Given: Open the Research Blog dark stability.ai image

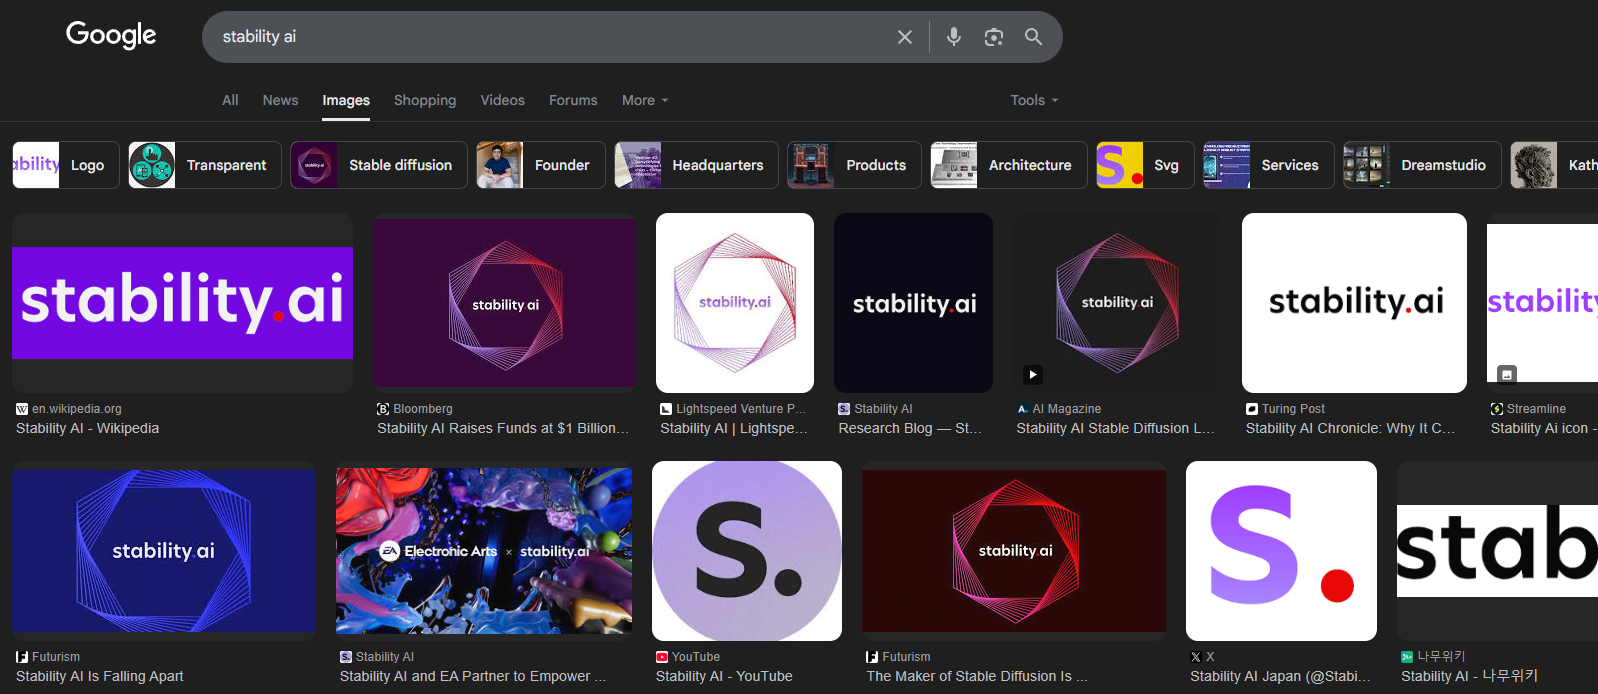Looking at the screenshot, I should (914, 303).
